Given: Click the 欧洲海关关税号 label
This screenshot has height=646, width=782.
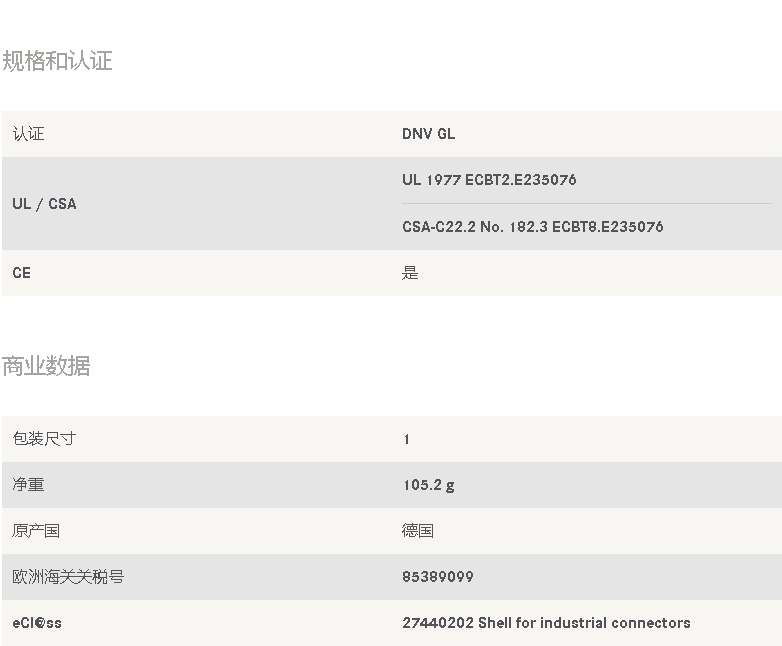Looking at the screenshot, I should tap(68, 577).
